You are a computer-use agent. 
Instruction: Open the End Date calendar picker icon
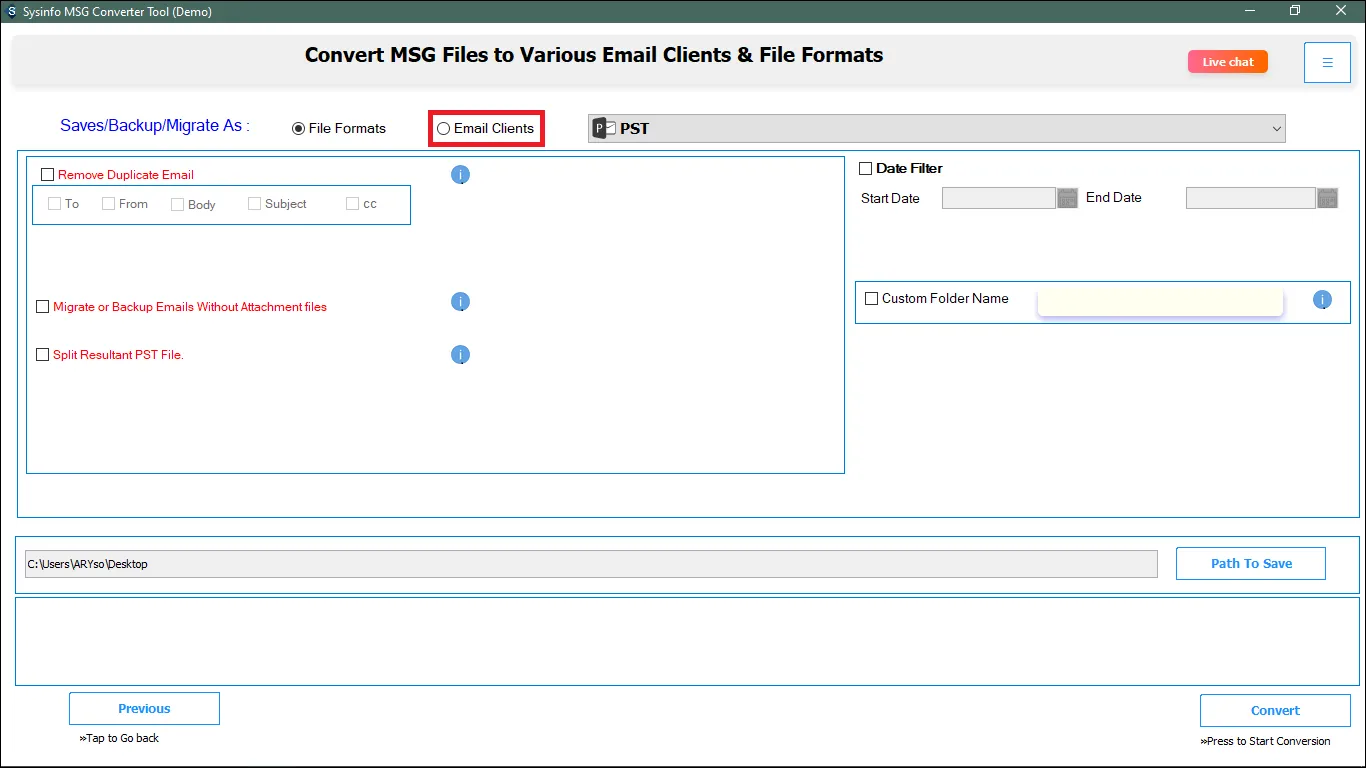click(1327, 198)
